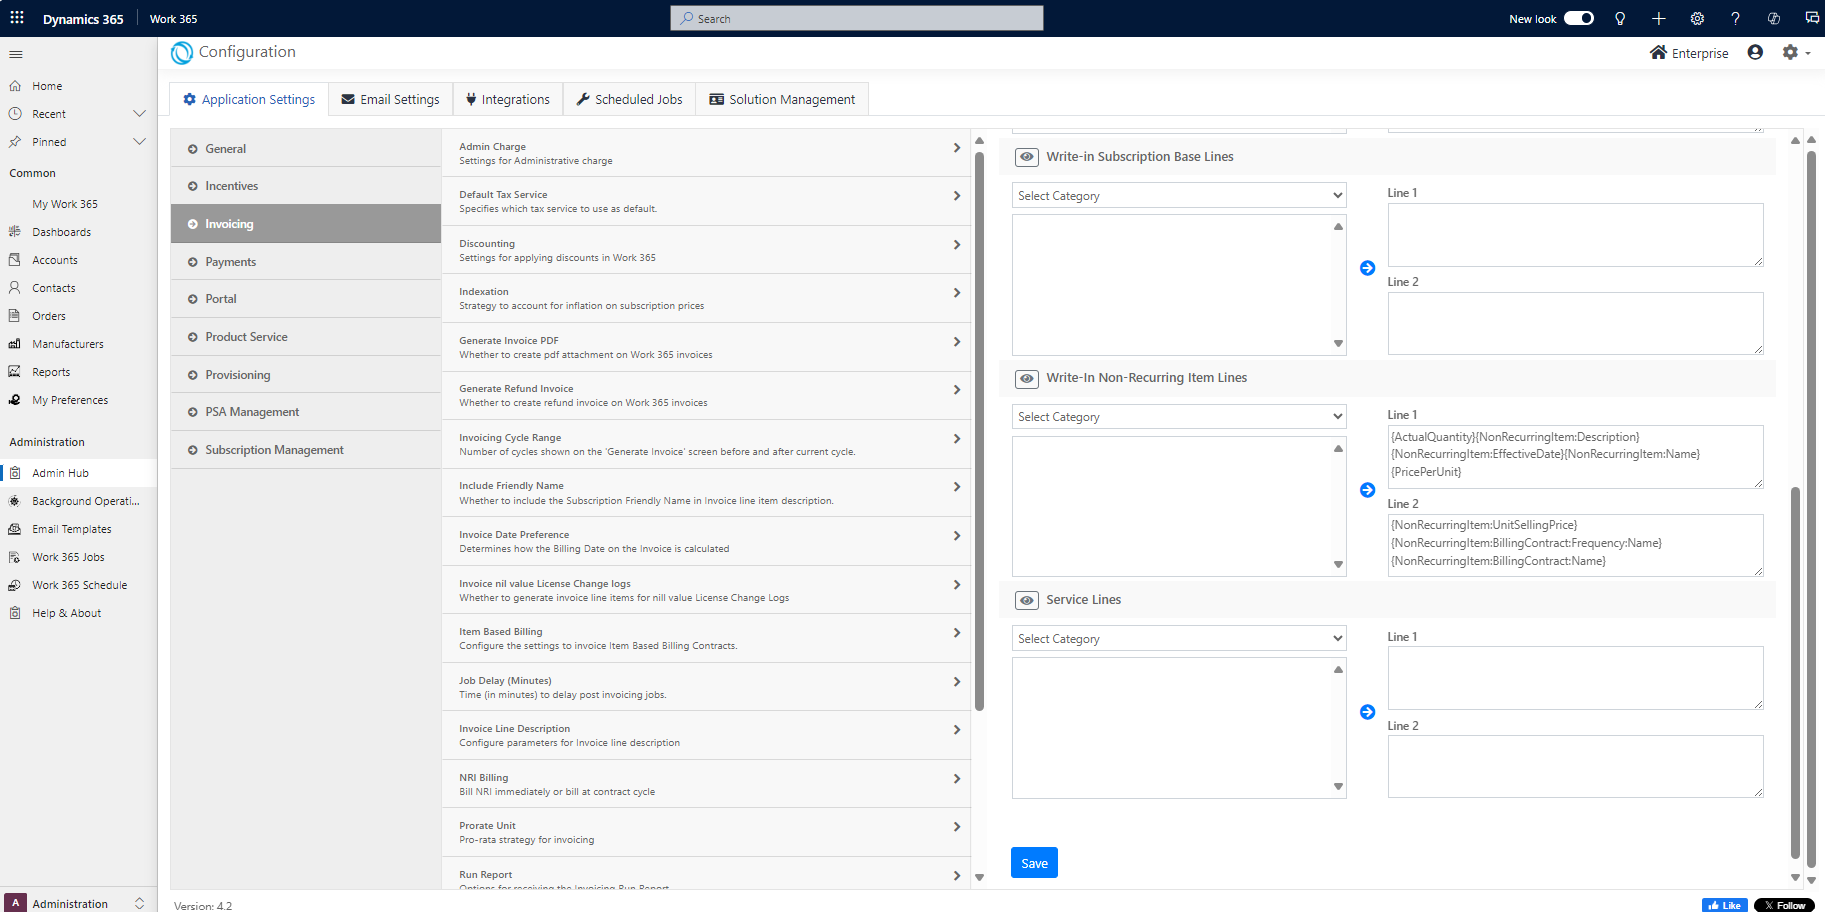Click the Reports icon in the sidebar

15,372
